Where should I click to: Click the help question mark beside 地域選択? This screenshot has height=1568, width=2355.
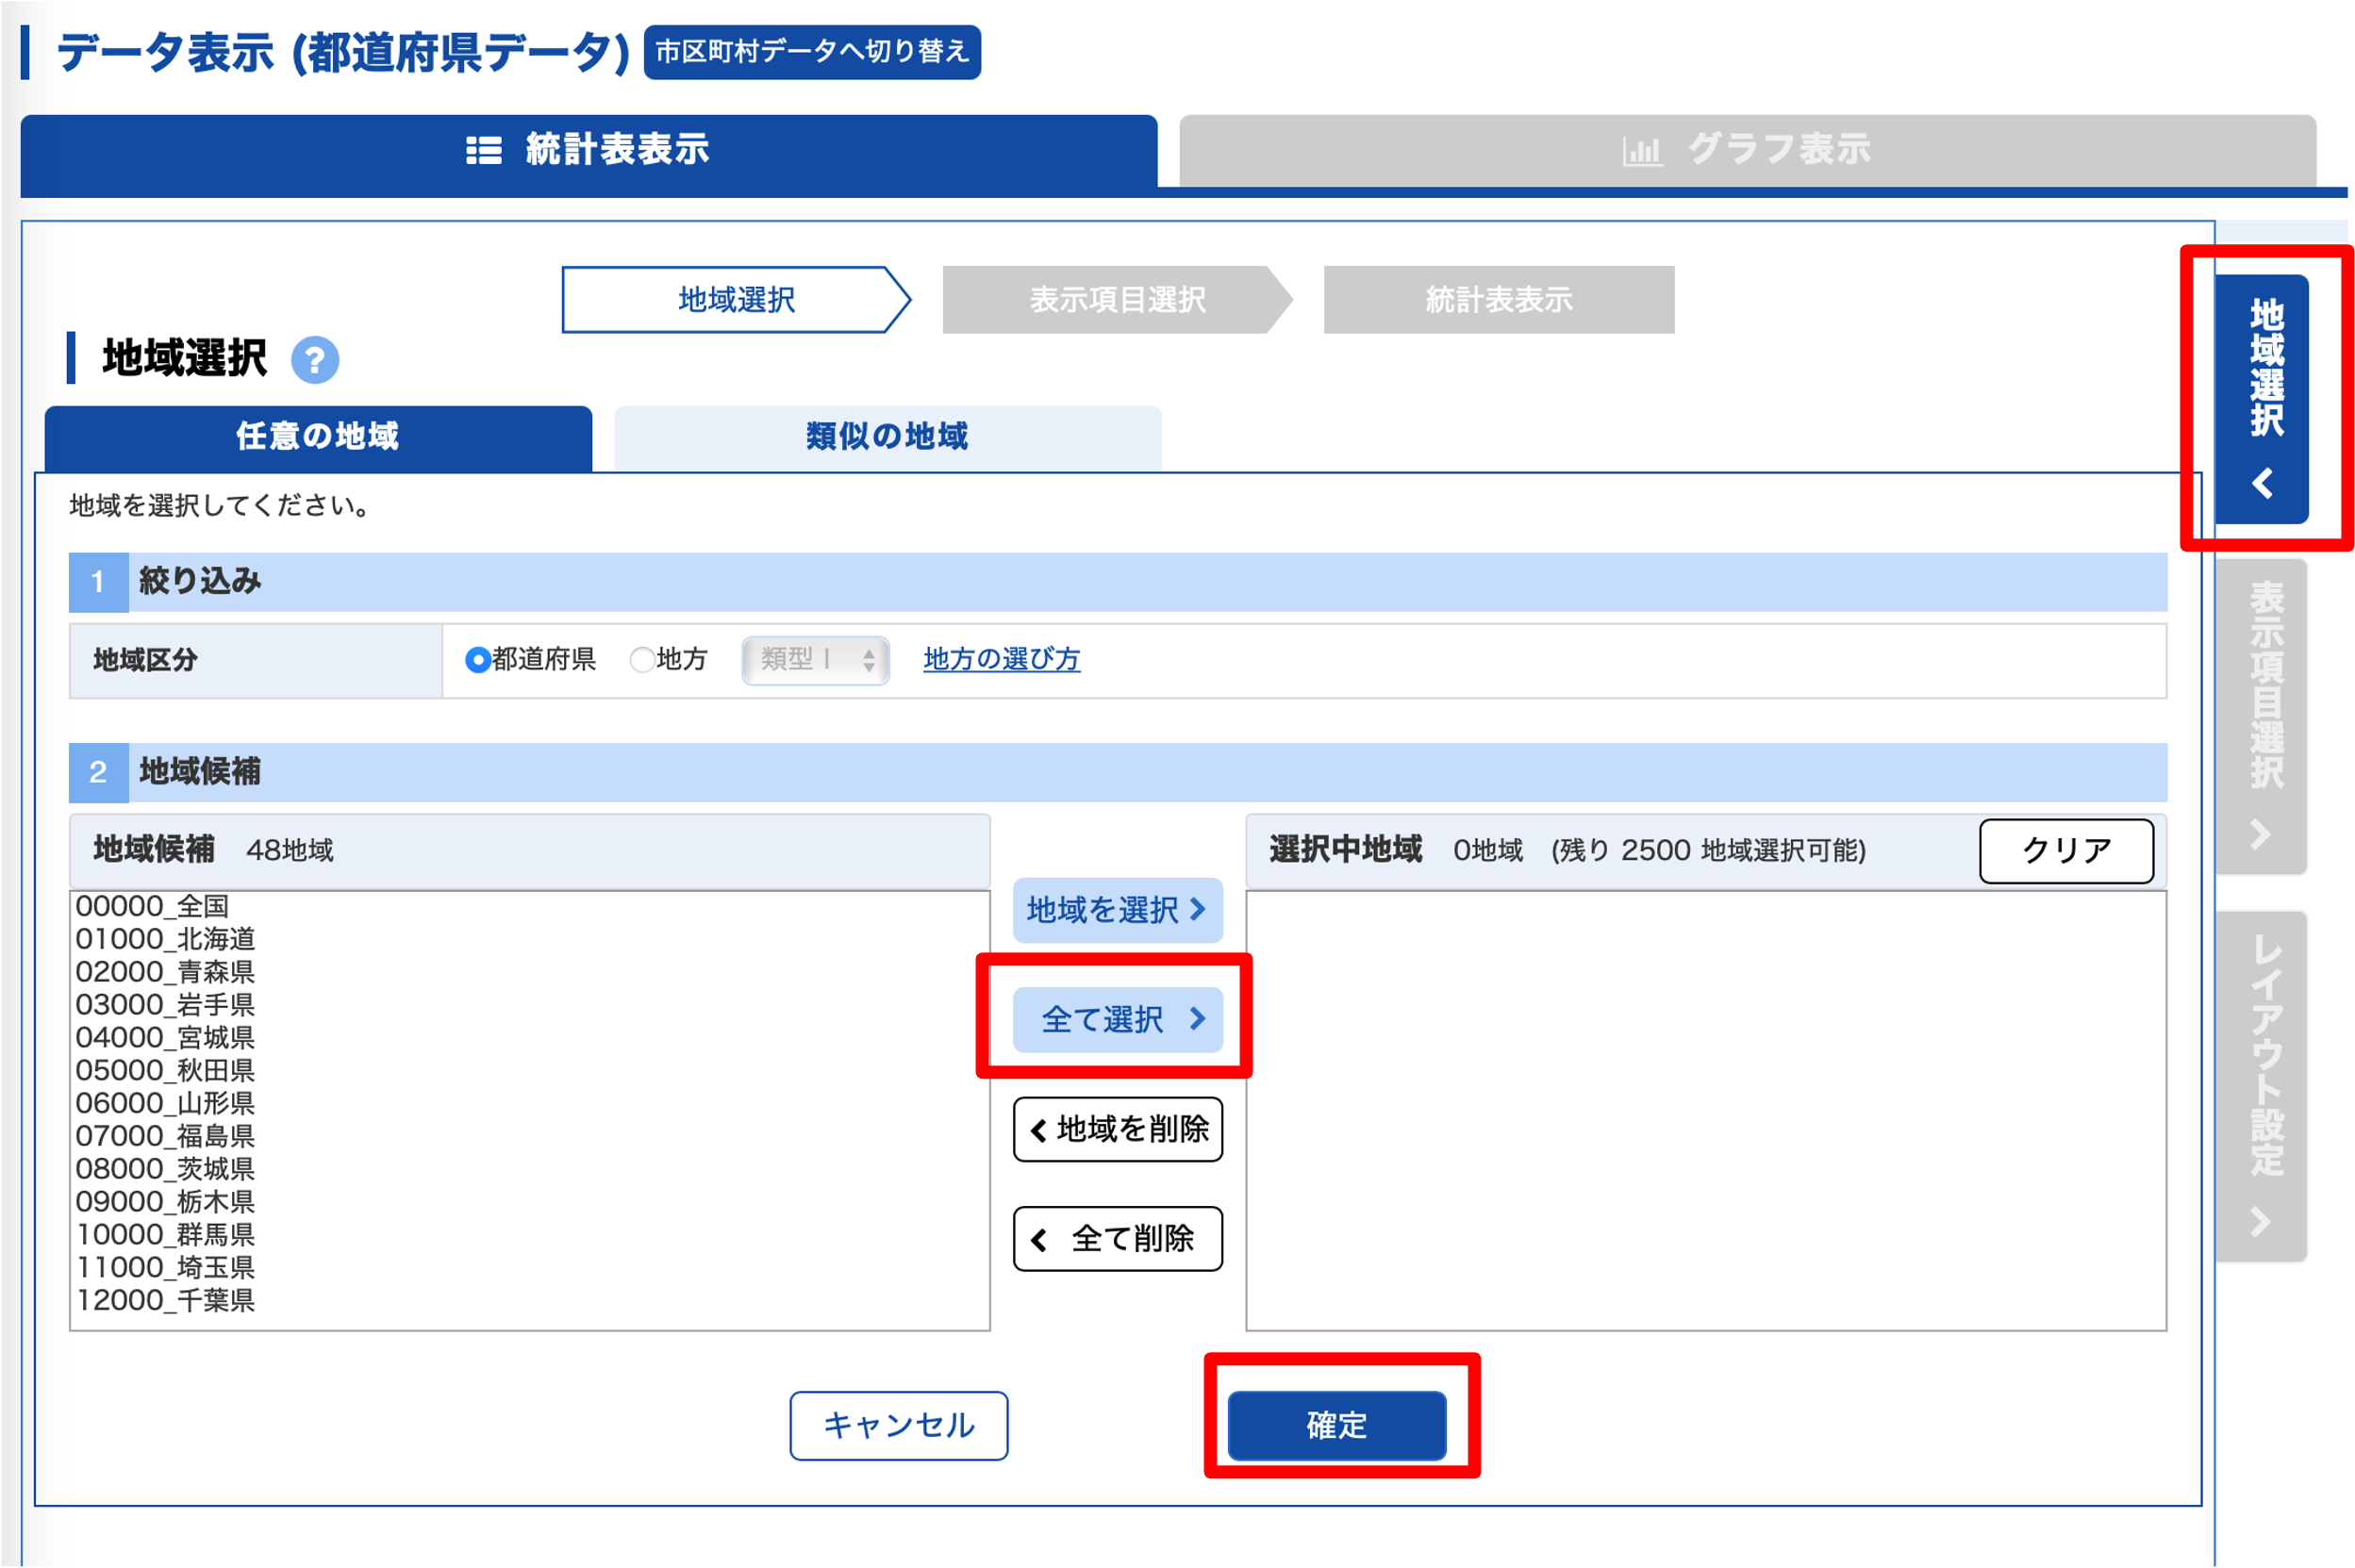click(315, 359)
